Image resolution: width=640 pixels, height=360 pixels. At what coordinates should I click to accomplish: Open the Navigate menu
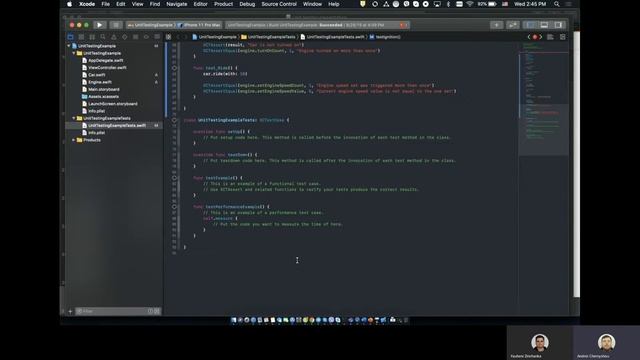177,4
